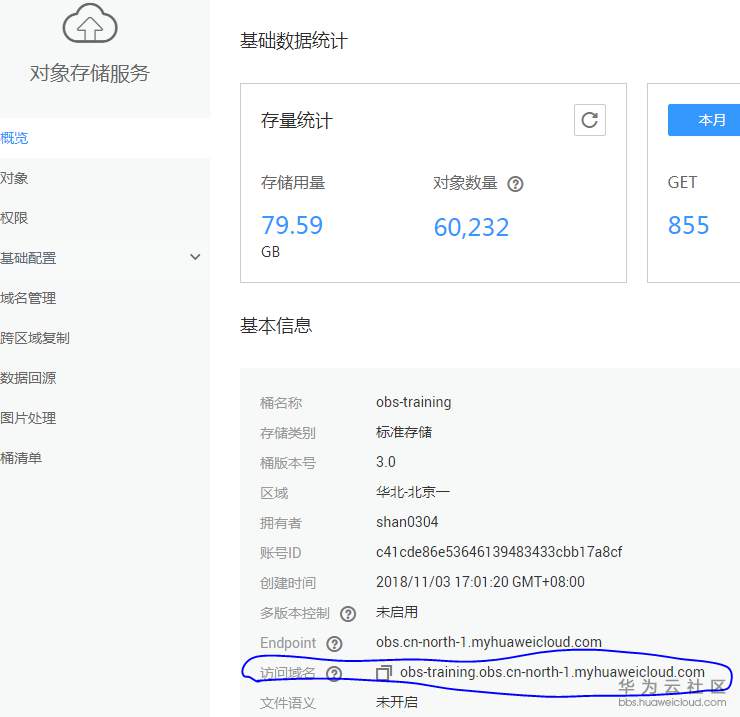Open 图片处理 in the sidebar
Screen dimensions: 740x717
[28, 418]
